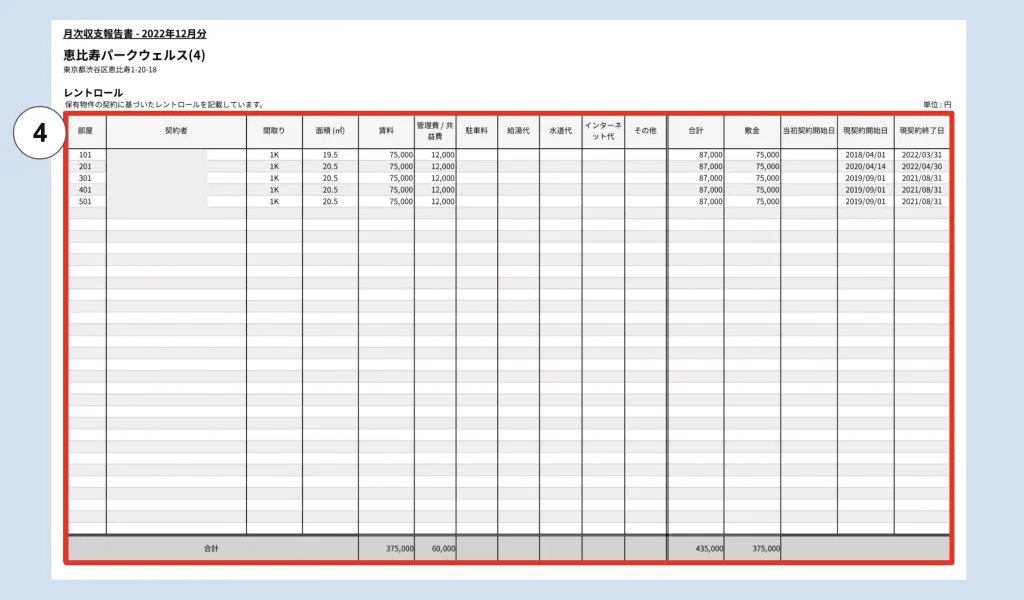Click the 駐車料 column header
The image size is (1024, 600).
pyautogui.click(x=477, y=131)
